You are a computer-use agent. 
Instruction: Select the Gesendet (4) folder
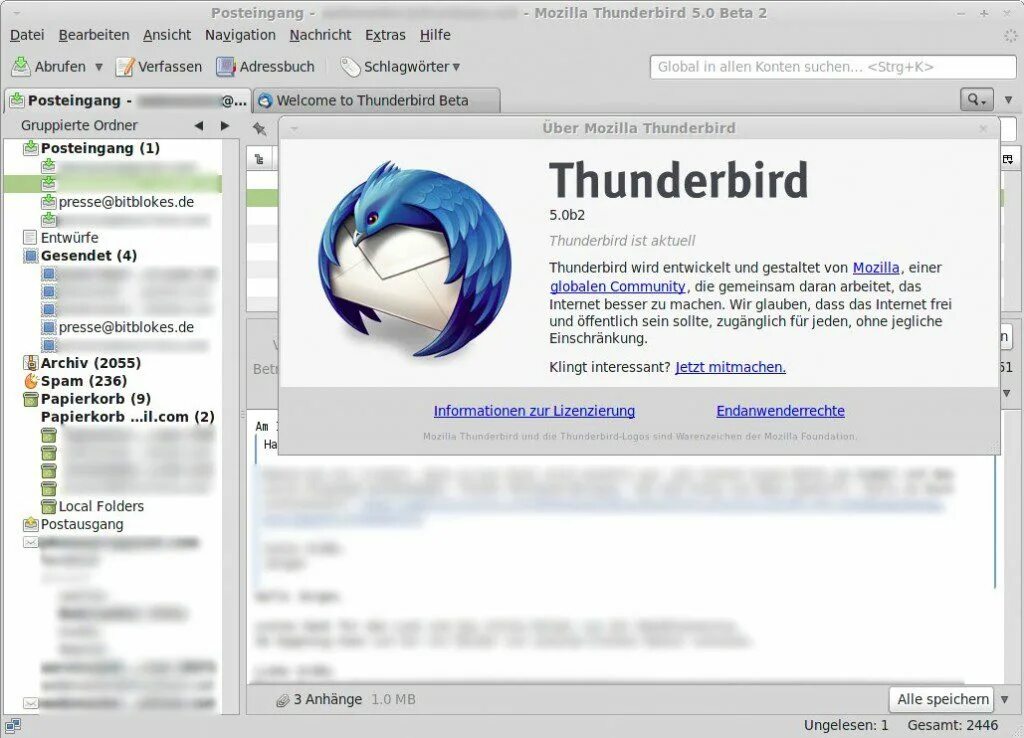click(x=89, y=256)
